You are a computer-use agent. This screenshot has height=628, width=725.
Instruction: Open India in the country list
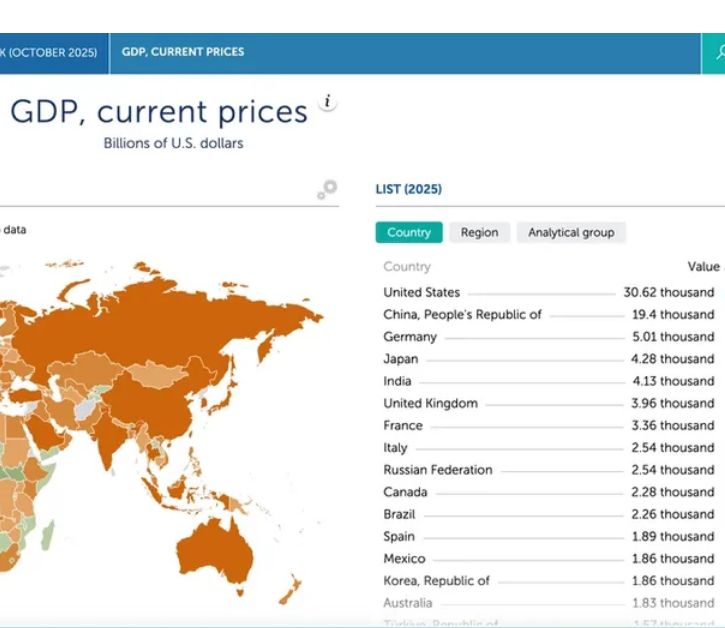point(397,381)
